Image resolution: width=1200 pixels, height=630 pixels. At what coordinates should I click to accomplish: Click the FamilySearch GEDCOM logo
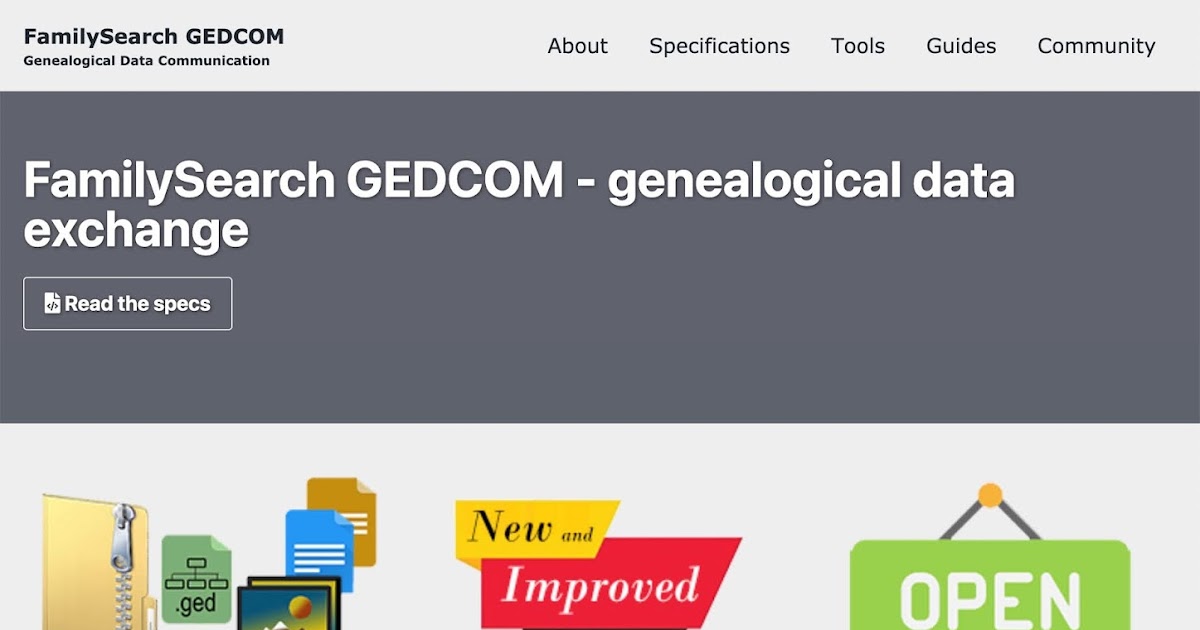[153, 36]
